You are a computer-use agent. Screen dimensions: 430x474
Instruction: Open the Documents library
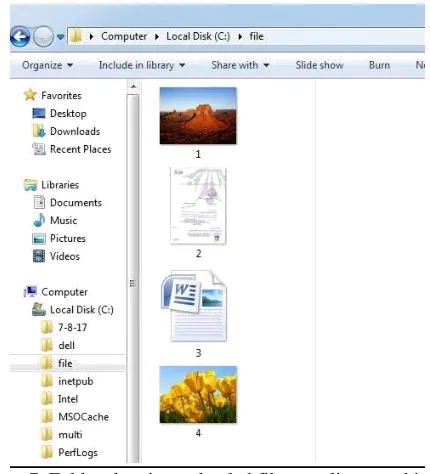[x=76, y=203]
